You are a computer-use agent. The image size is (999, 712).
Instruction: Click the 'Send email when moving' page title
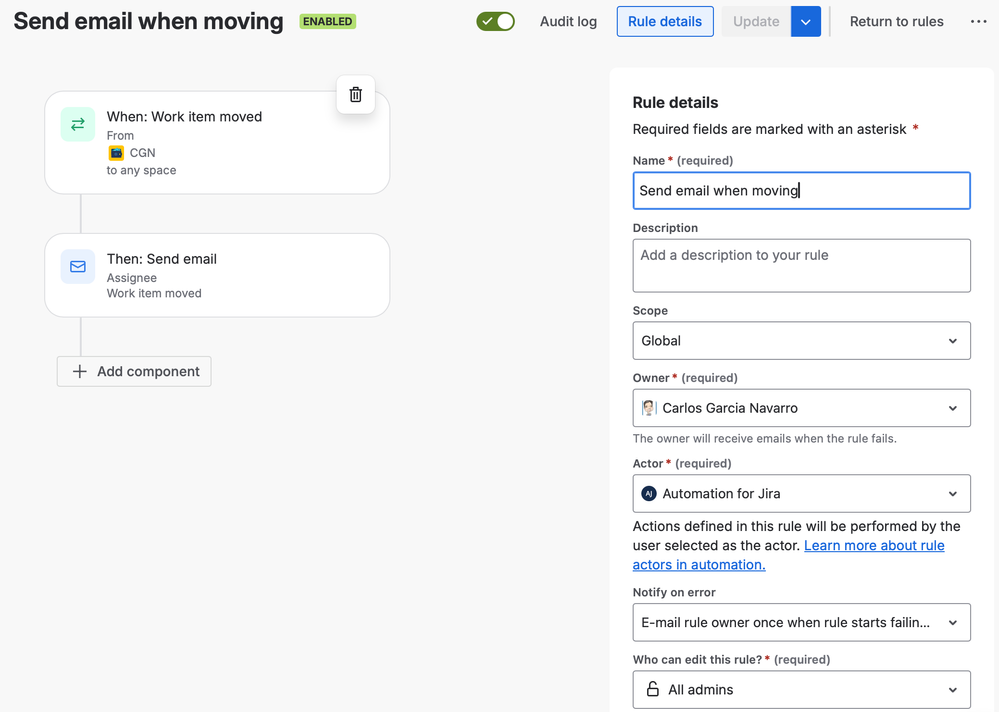pos(148,22)
